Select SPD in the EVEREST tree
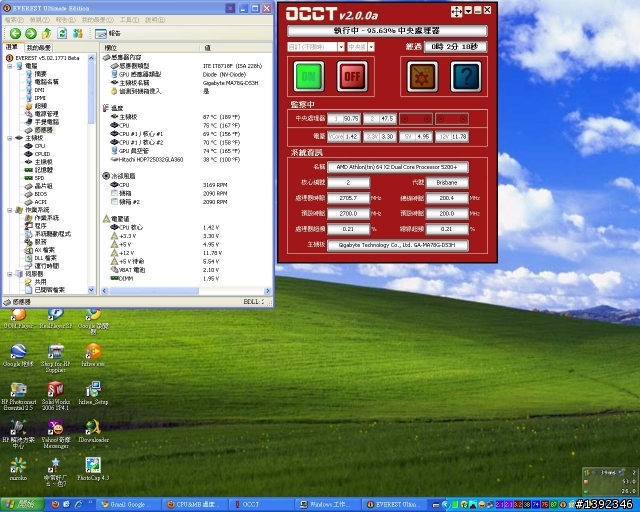This screenshot has height=512, width=640. coord(39,178)
